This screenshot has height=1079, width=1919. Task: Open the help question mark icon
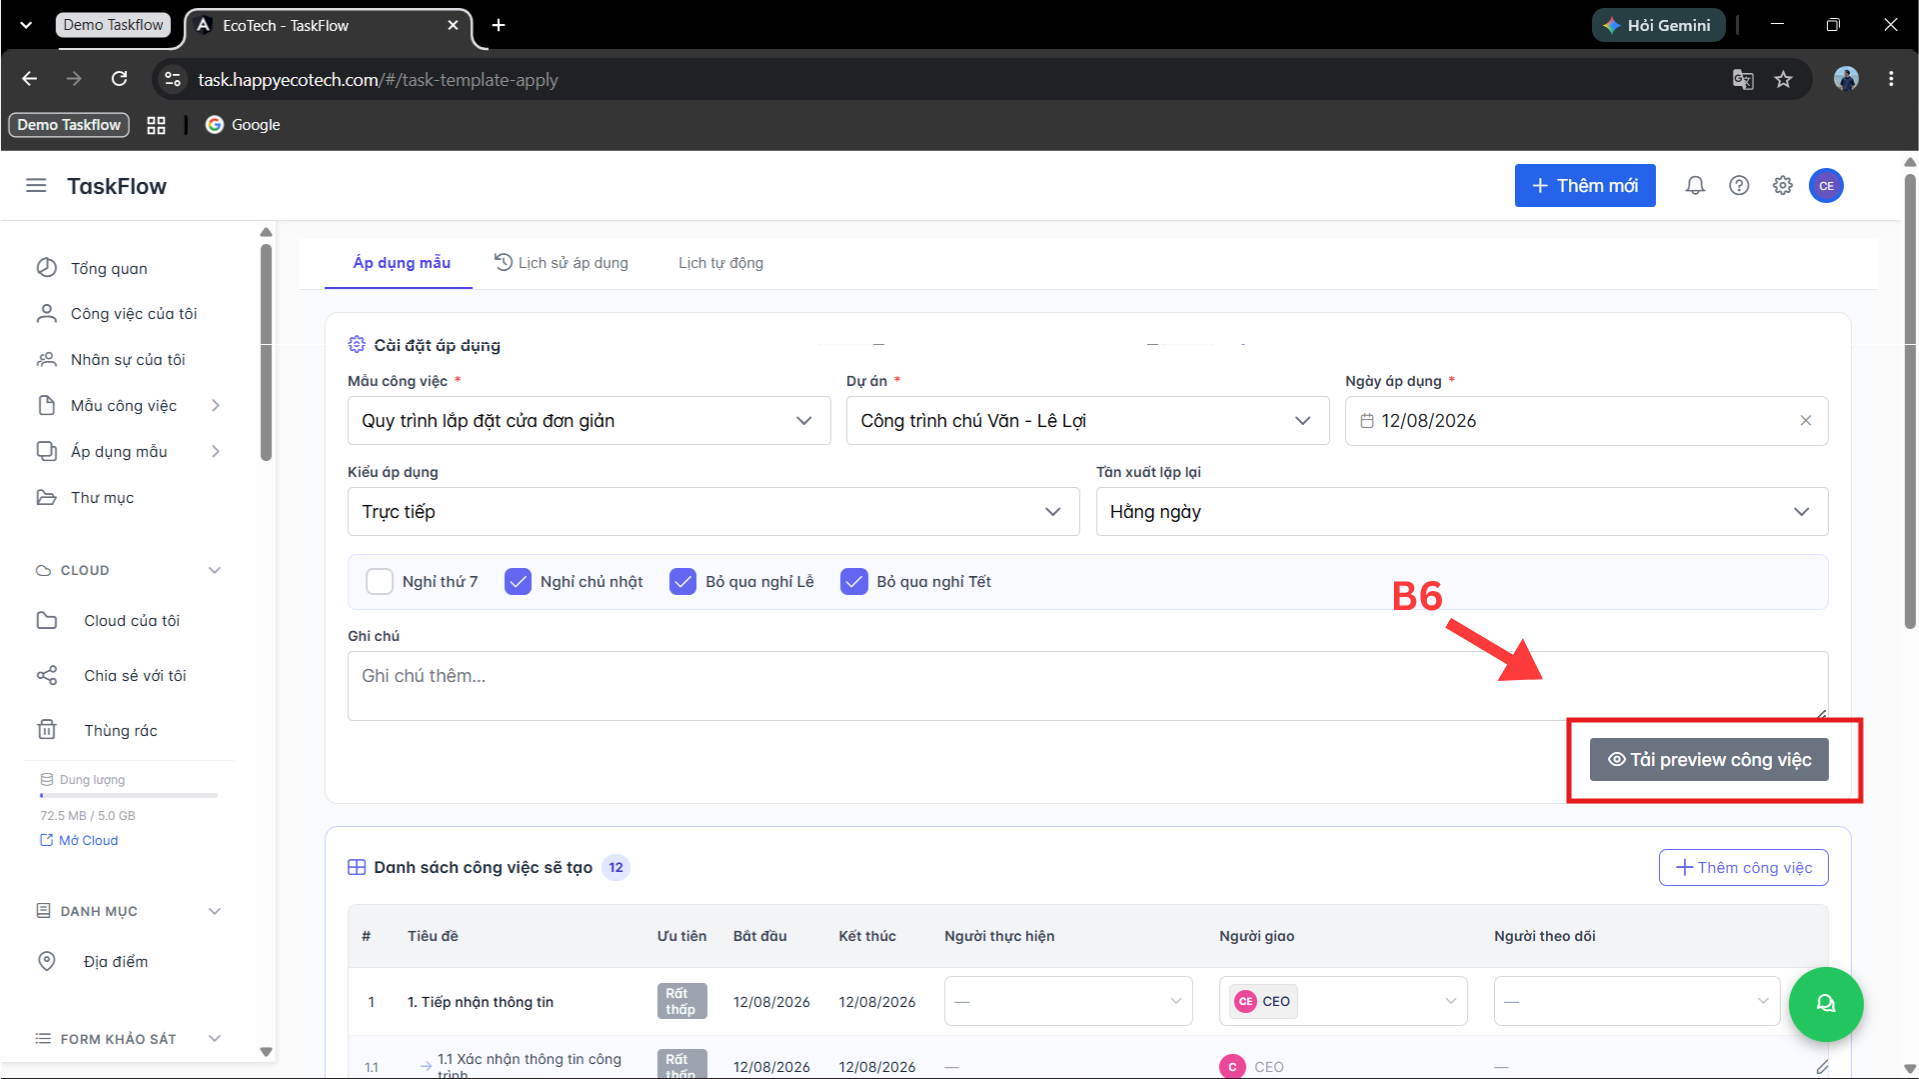1739,186
